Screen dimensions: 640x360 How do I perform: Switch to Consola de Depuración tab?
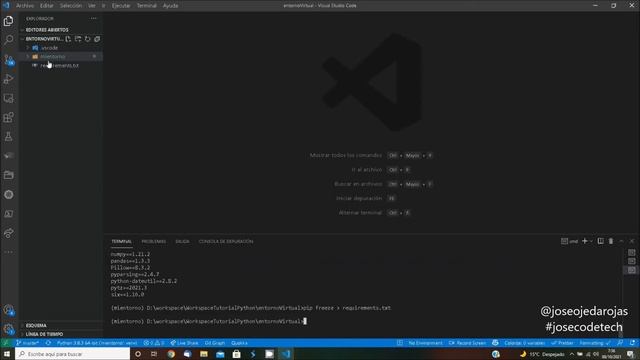[226, 242]
